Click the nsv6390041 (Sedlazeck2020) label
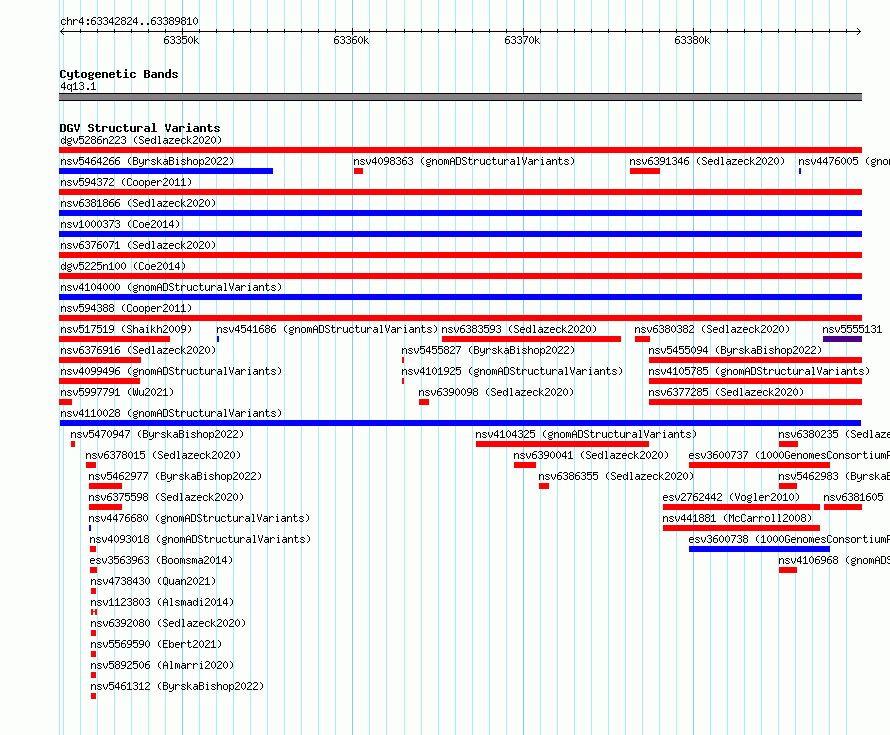Image resolution: width=890 pixels, height=735 pixels. (591, 455)
